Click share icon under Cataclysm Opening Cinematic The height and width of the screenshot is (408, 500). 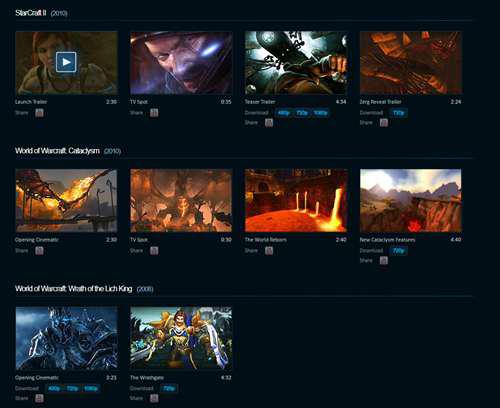39,251
